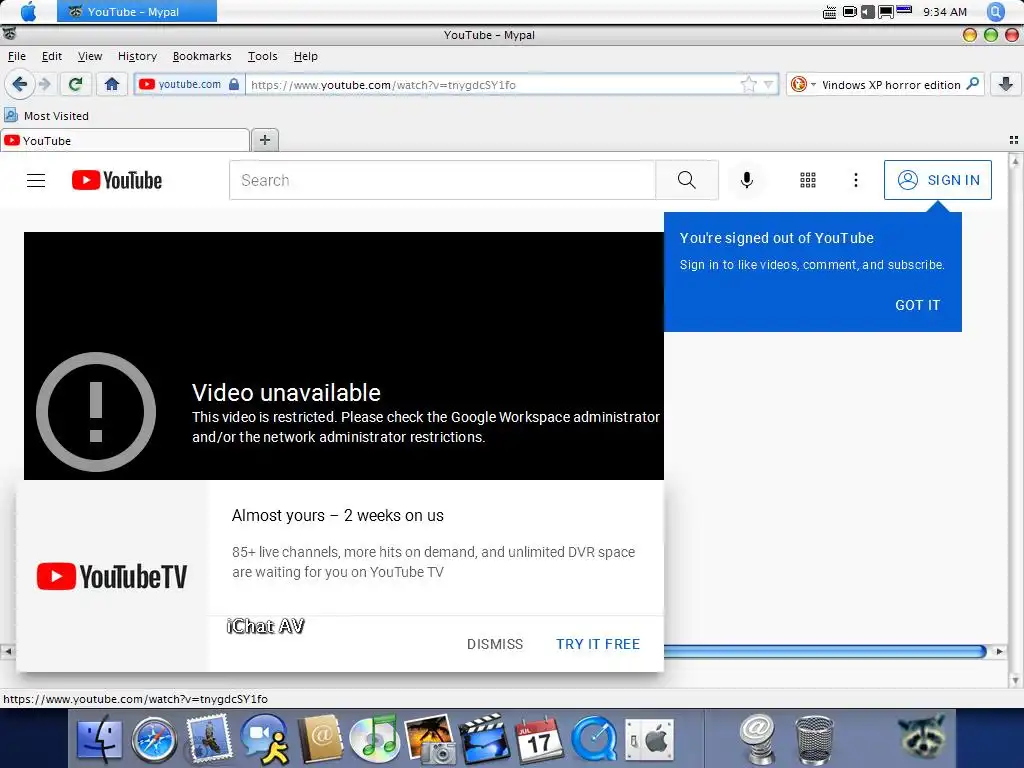Open Address Book in the dock
Viewport: 1024px width, 768px height.
point(320,741)
